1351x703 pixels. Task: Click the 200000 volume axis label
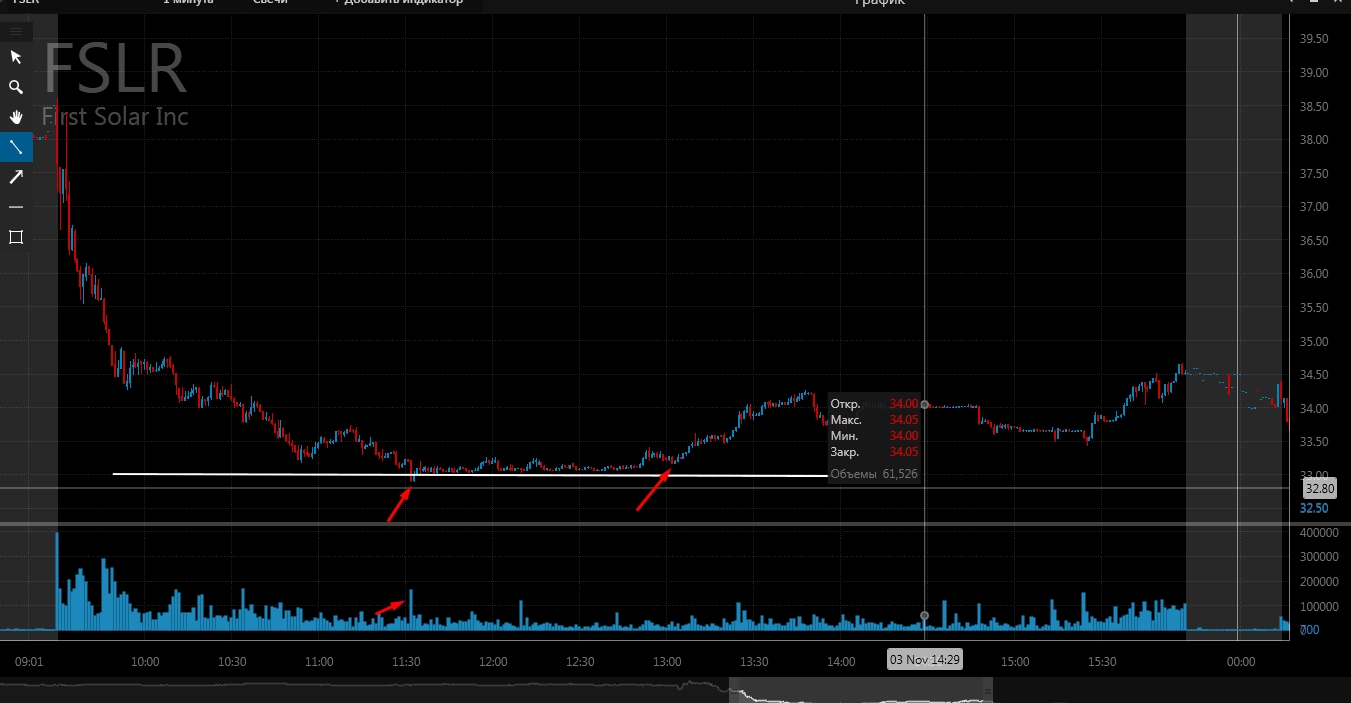(1318, 582)
